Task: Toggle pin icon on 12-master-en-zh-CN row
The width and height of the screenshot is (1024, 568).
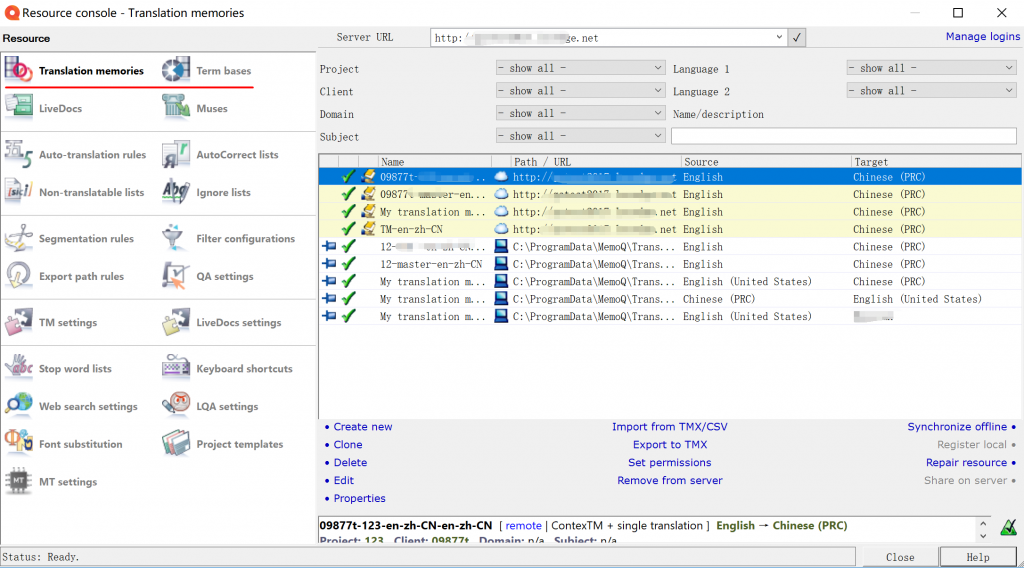Action: pos(328,264)
